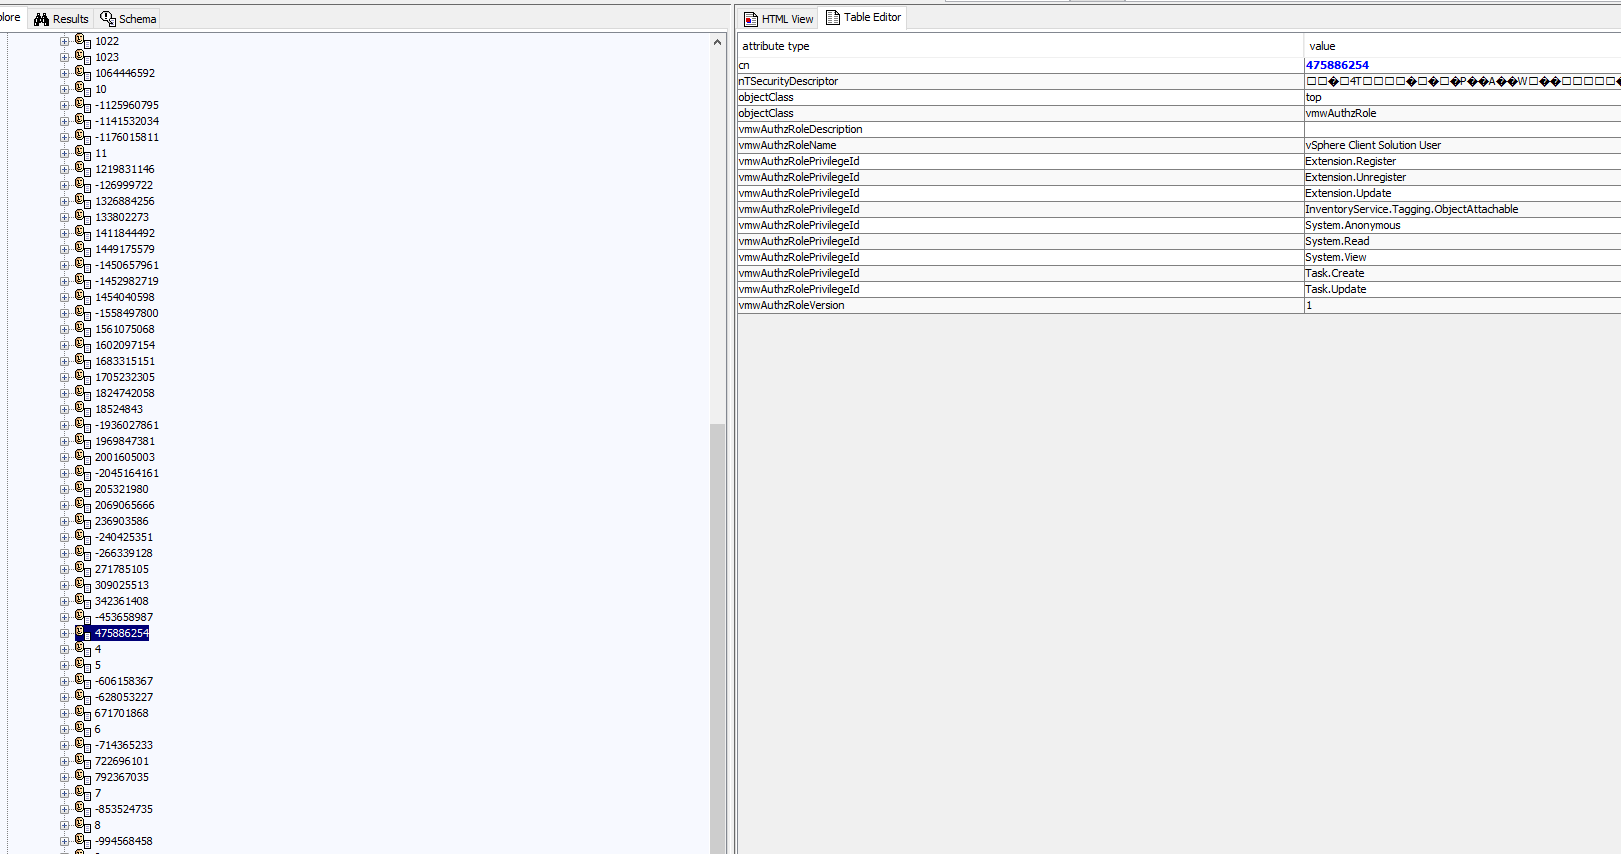Select tree entry -126999722
This screenshot has height=854, width=1621.
click(124, 185)
